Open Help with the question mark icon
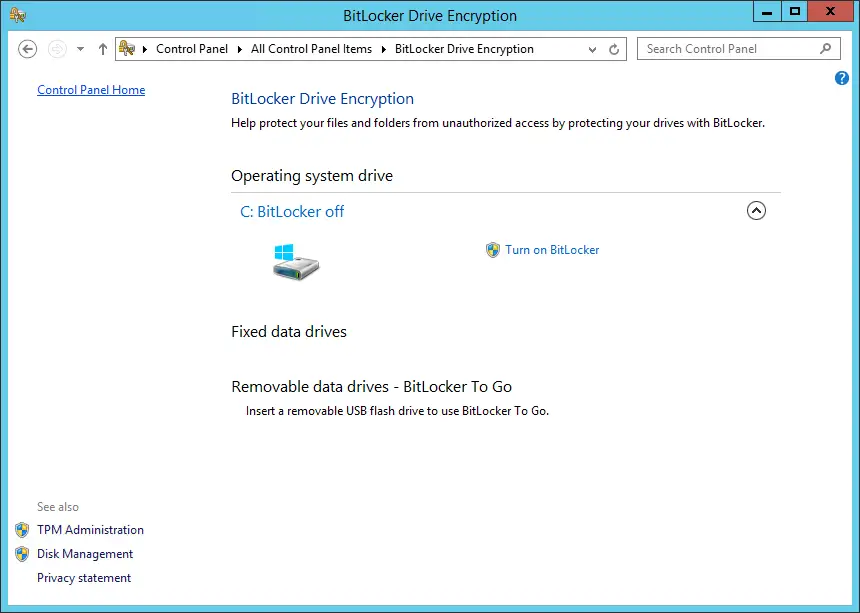Image resolution: width=860 pixels, height=613 pixels. click(841, 78)
